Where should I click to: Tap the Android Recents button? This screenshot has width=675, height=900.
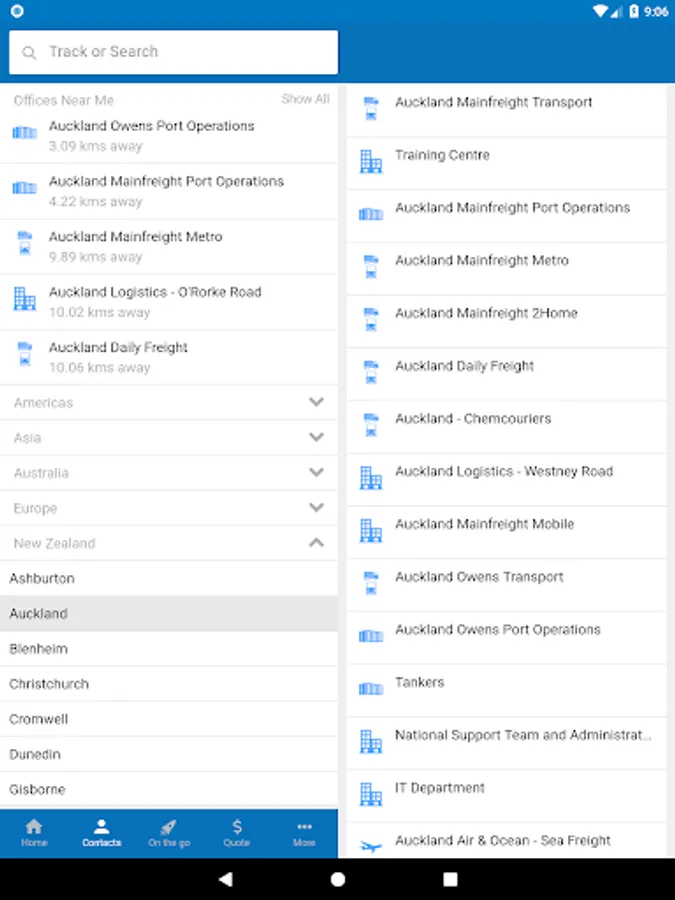450,879
